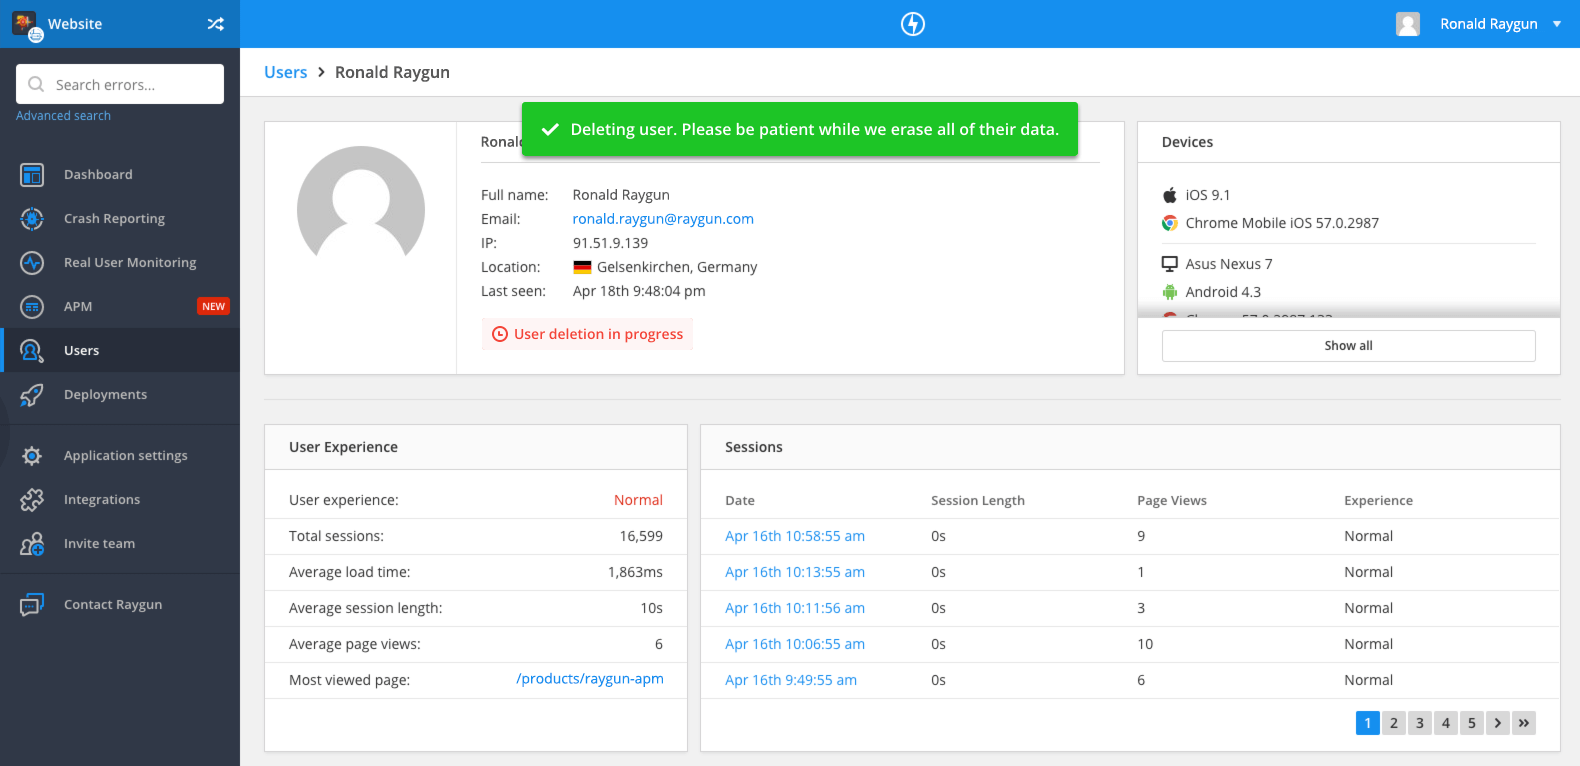Screen dimensions: 1580x766
Task: Click the Normal user experience value in red
Action: (638, 500)
